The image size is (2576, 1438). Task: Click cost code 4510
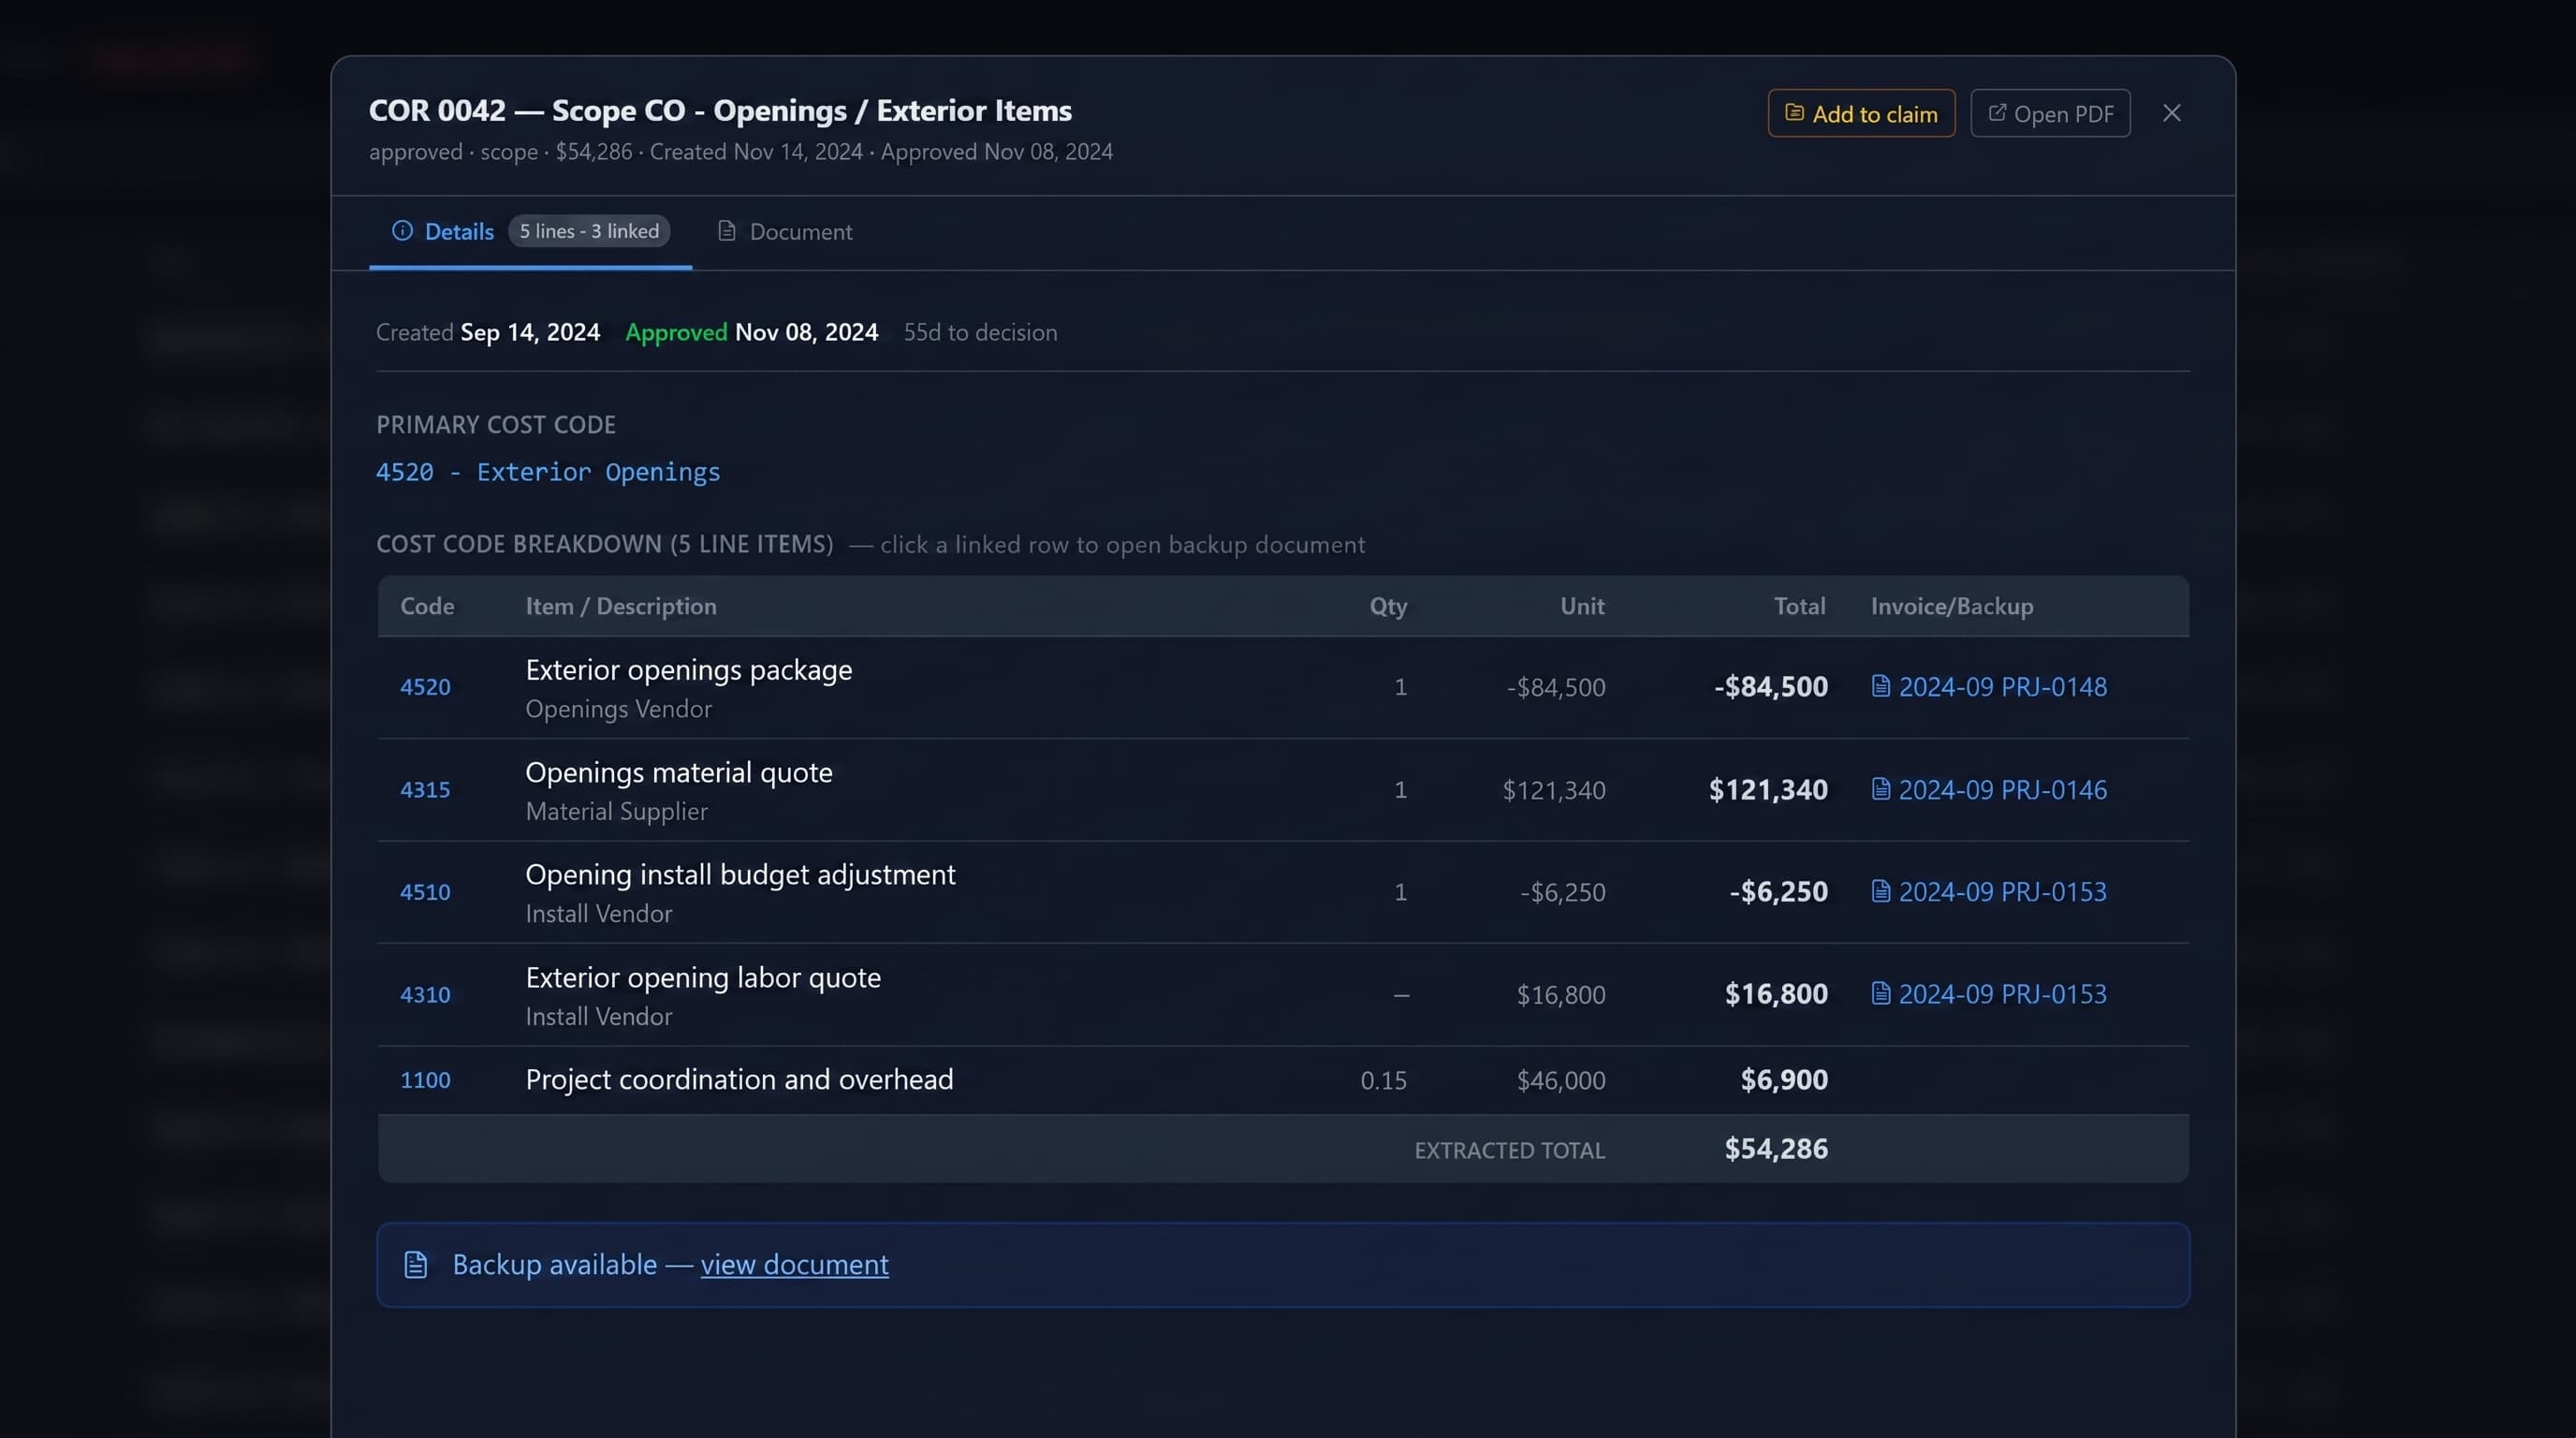(425, 892)
